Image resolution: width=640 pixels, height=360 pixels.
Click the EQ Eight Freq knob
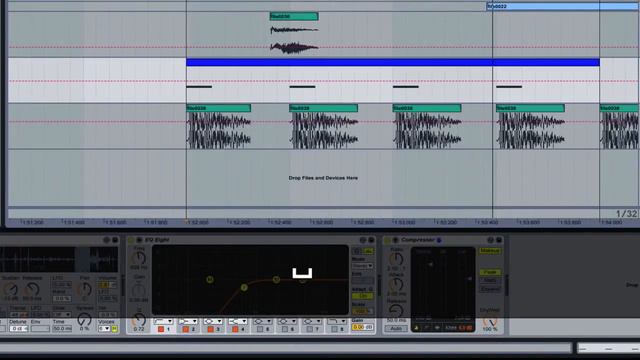coord(139,258)
